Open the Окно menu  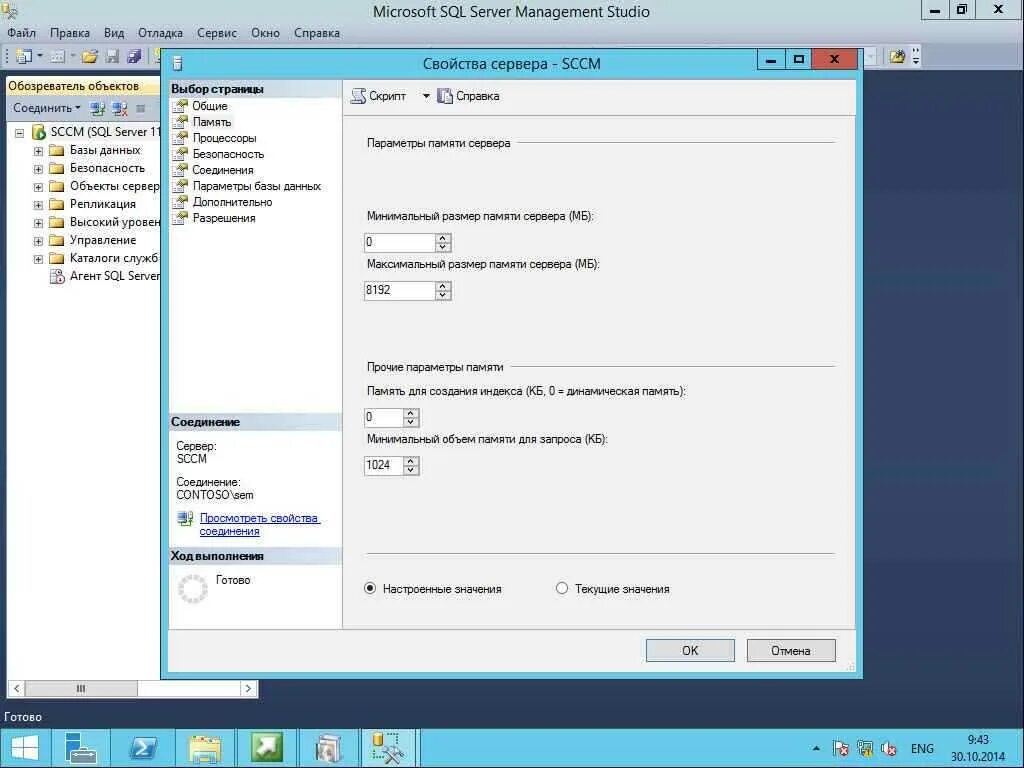pos(265,33)
